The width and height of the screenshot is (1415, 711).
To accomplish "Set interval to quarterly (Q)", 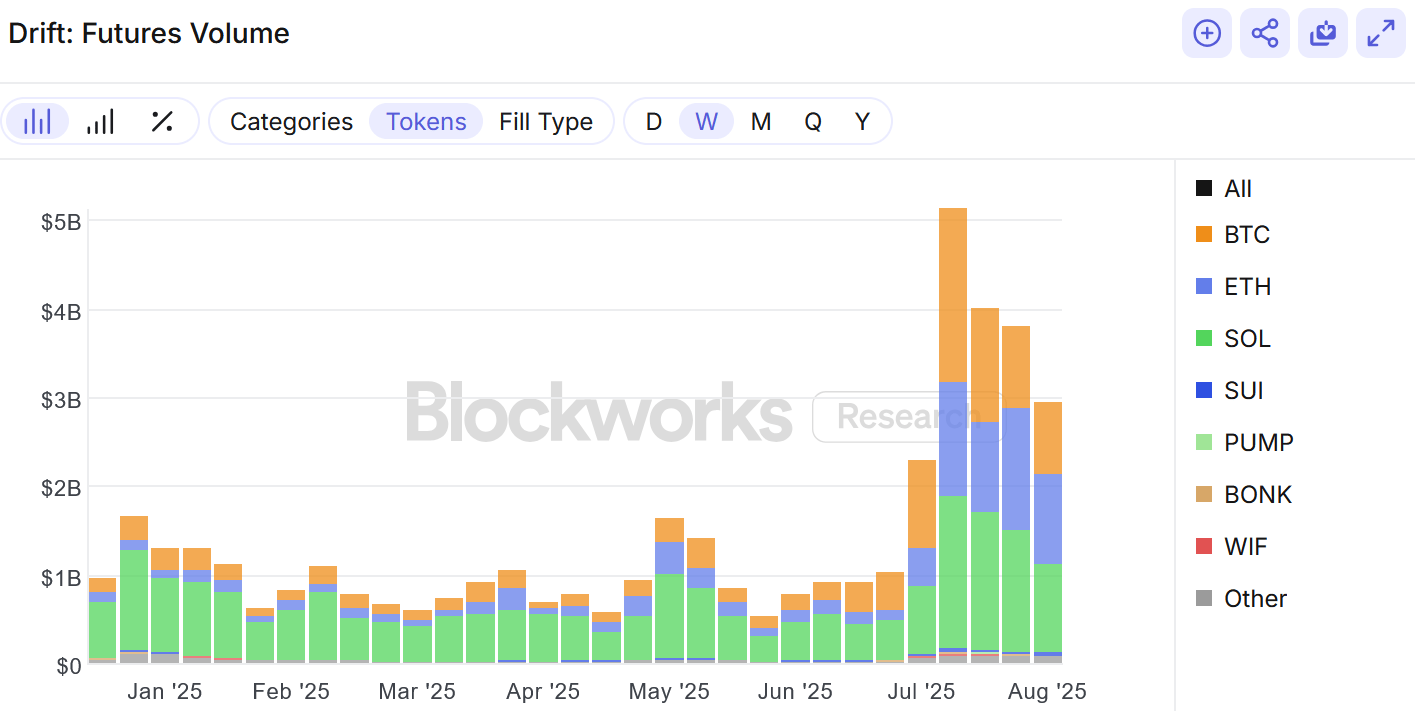I will point(813,122).
